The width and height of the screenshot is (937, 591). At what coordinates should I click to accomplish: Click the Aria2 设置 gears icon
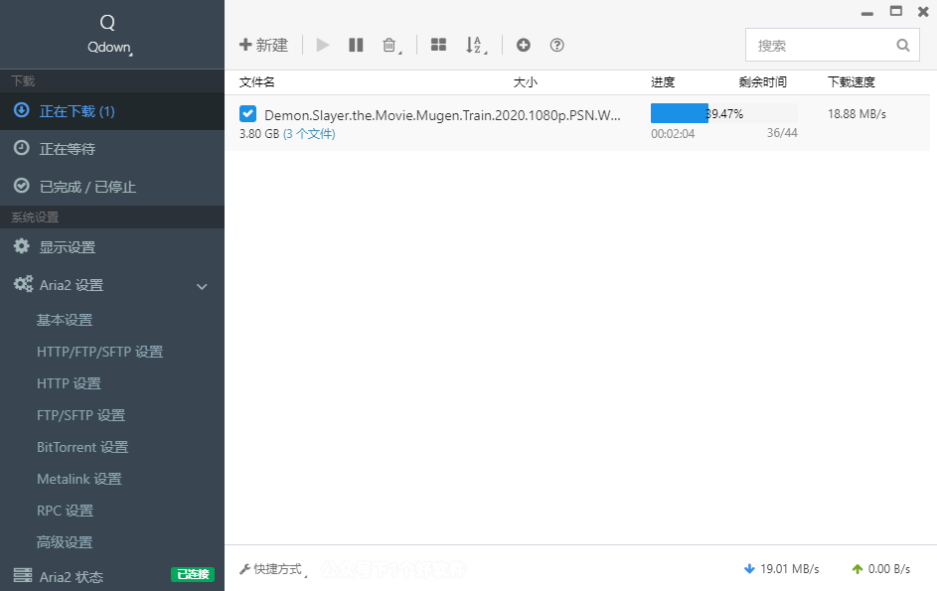click(x=23, y=284)
